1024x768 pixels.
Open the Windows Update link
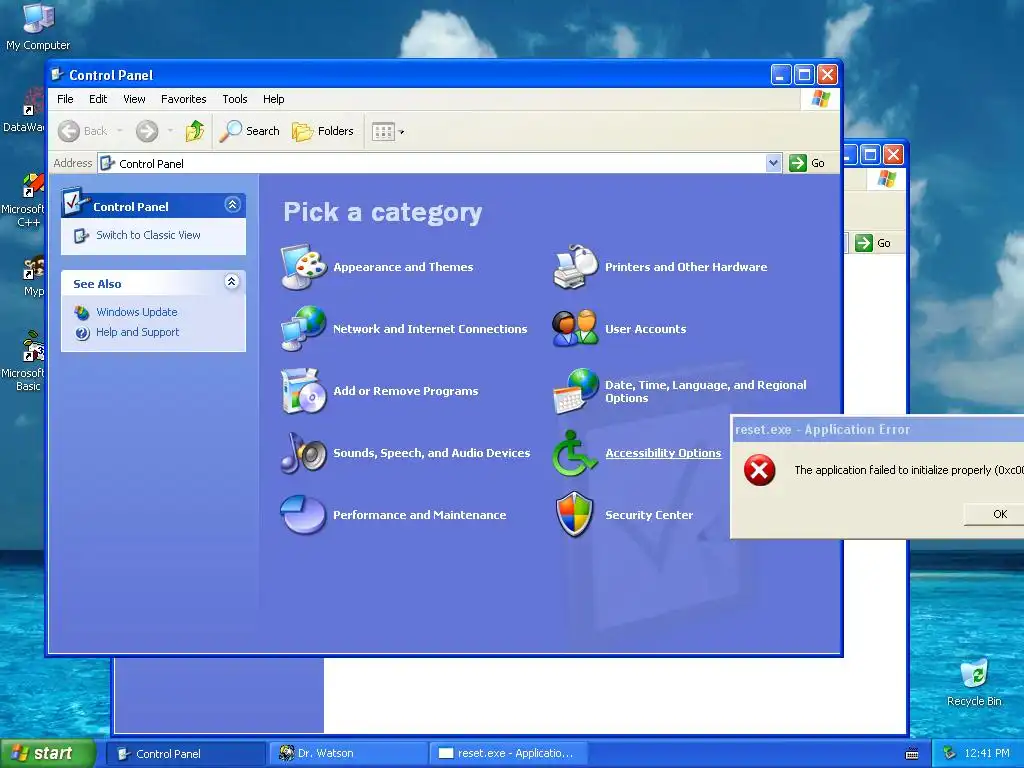pyautogui.click(x=136, y=312)
